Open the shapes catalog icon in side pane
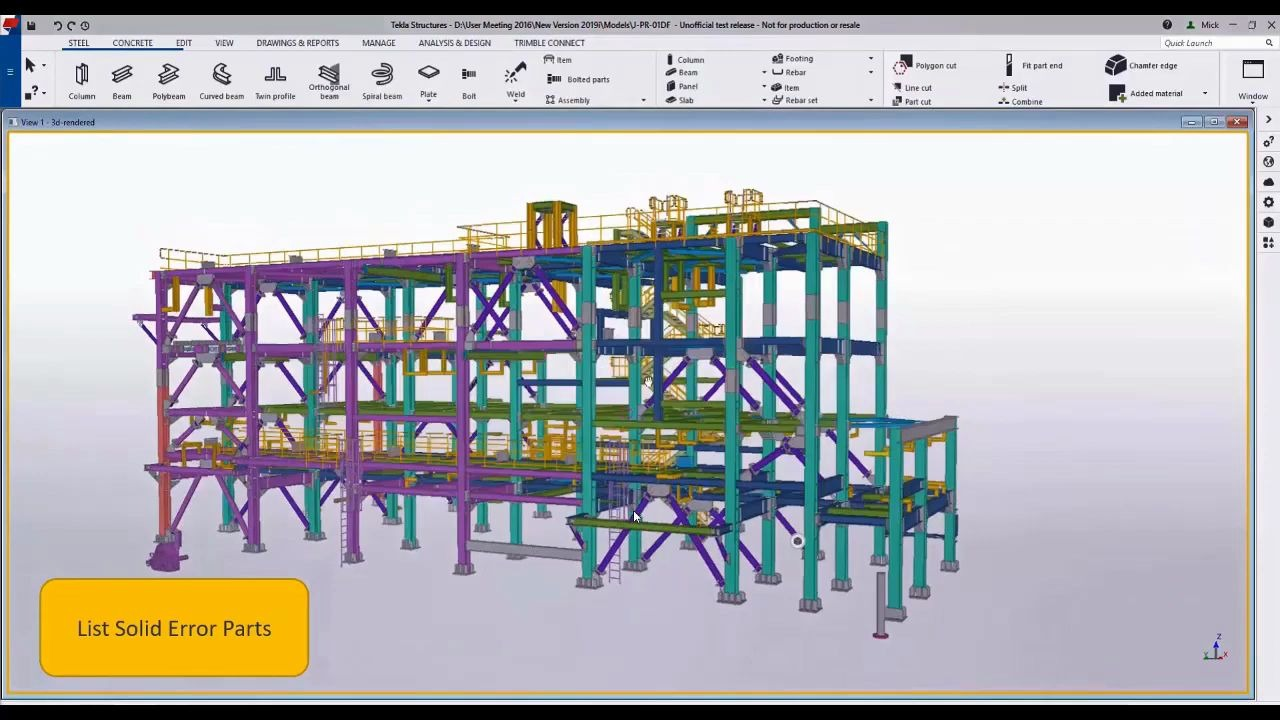Screen dimensions: 1280x720 [1269, 242]
